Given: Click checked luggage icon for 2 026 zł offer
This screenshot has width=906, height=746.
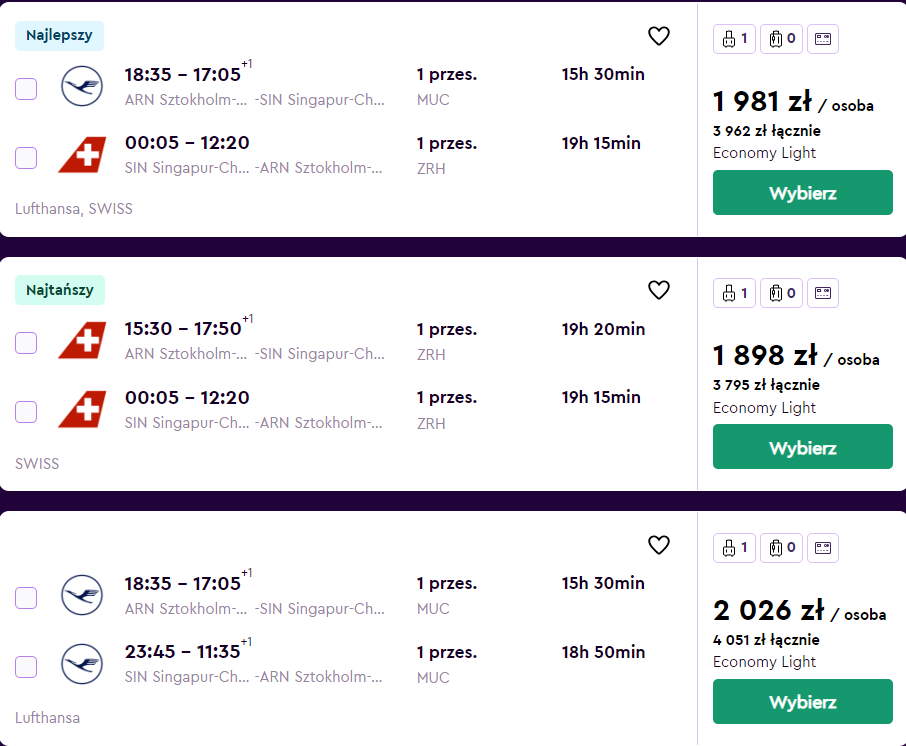Looking at the screenshot, I should 781,547.
